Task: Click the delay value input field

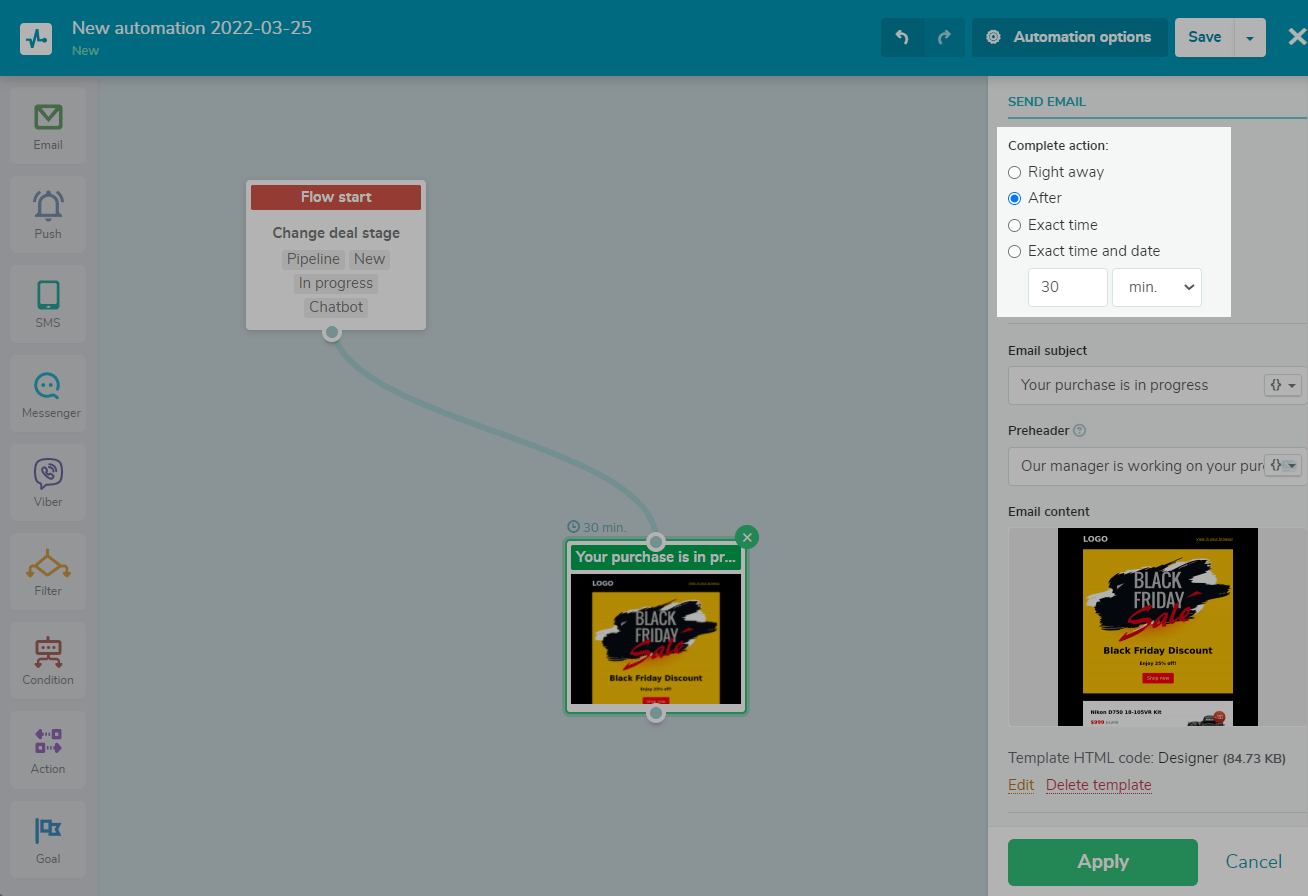Action: [x=1067, y=287]
